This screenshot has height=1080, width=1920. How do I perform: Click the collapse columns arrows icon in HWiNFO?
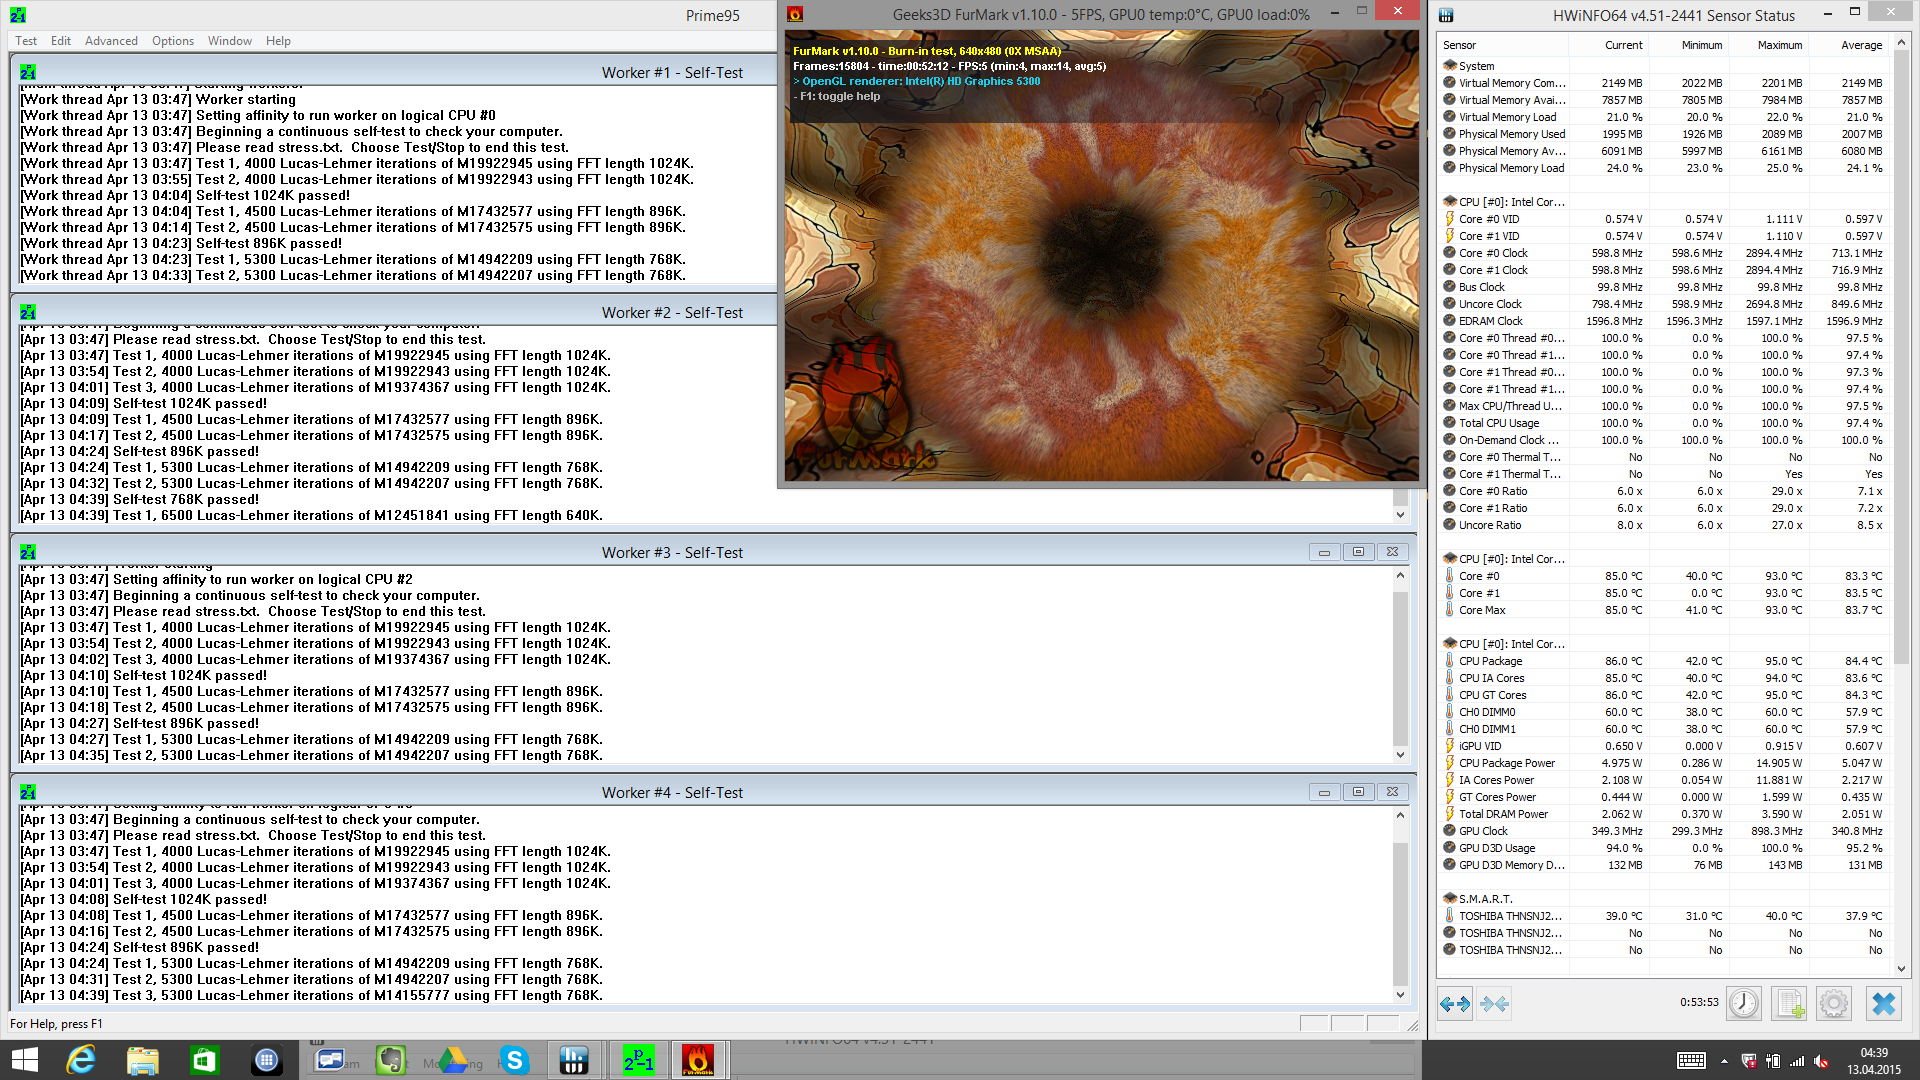pyautogui.click(x=1495, y=1003)
